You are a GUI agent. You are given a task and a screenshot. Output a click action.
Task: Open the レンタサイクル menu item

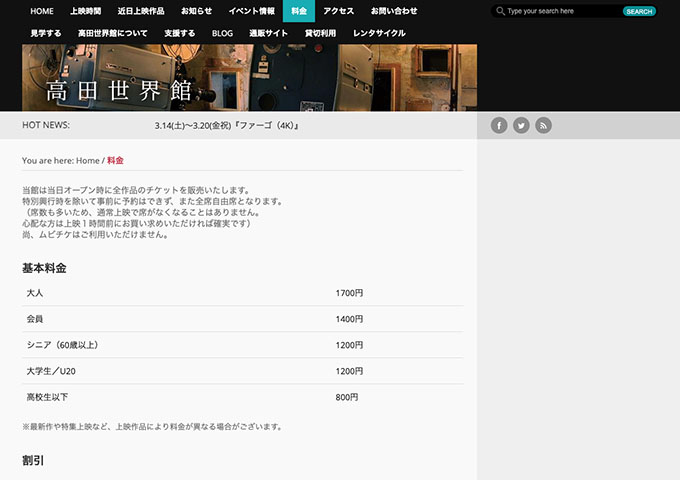tap(379, 33)
